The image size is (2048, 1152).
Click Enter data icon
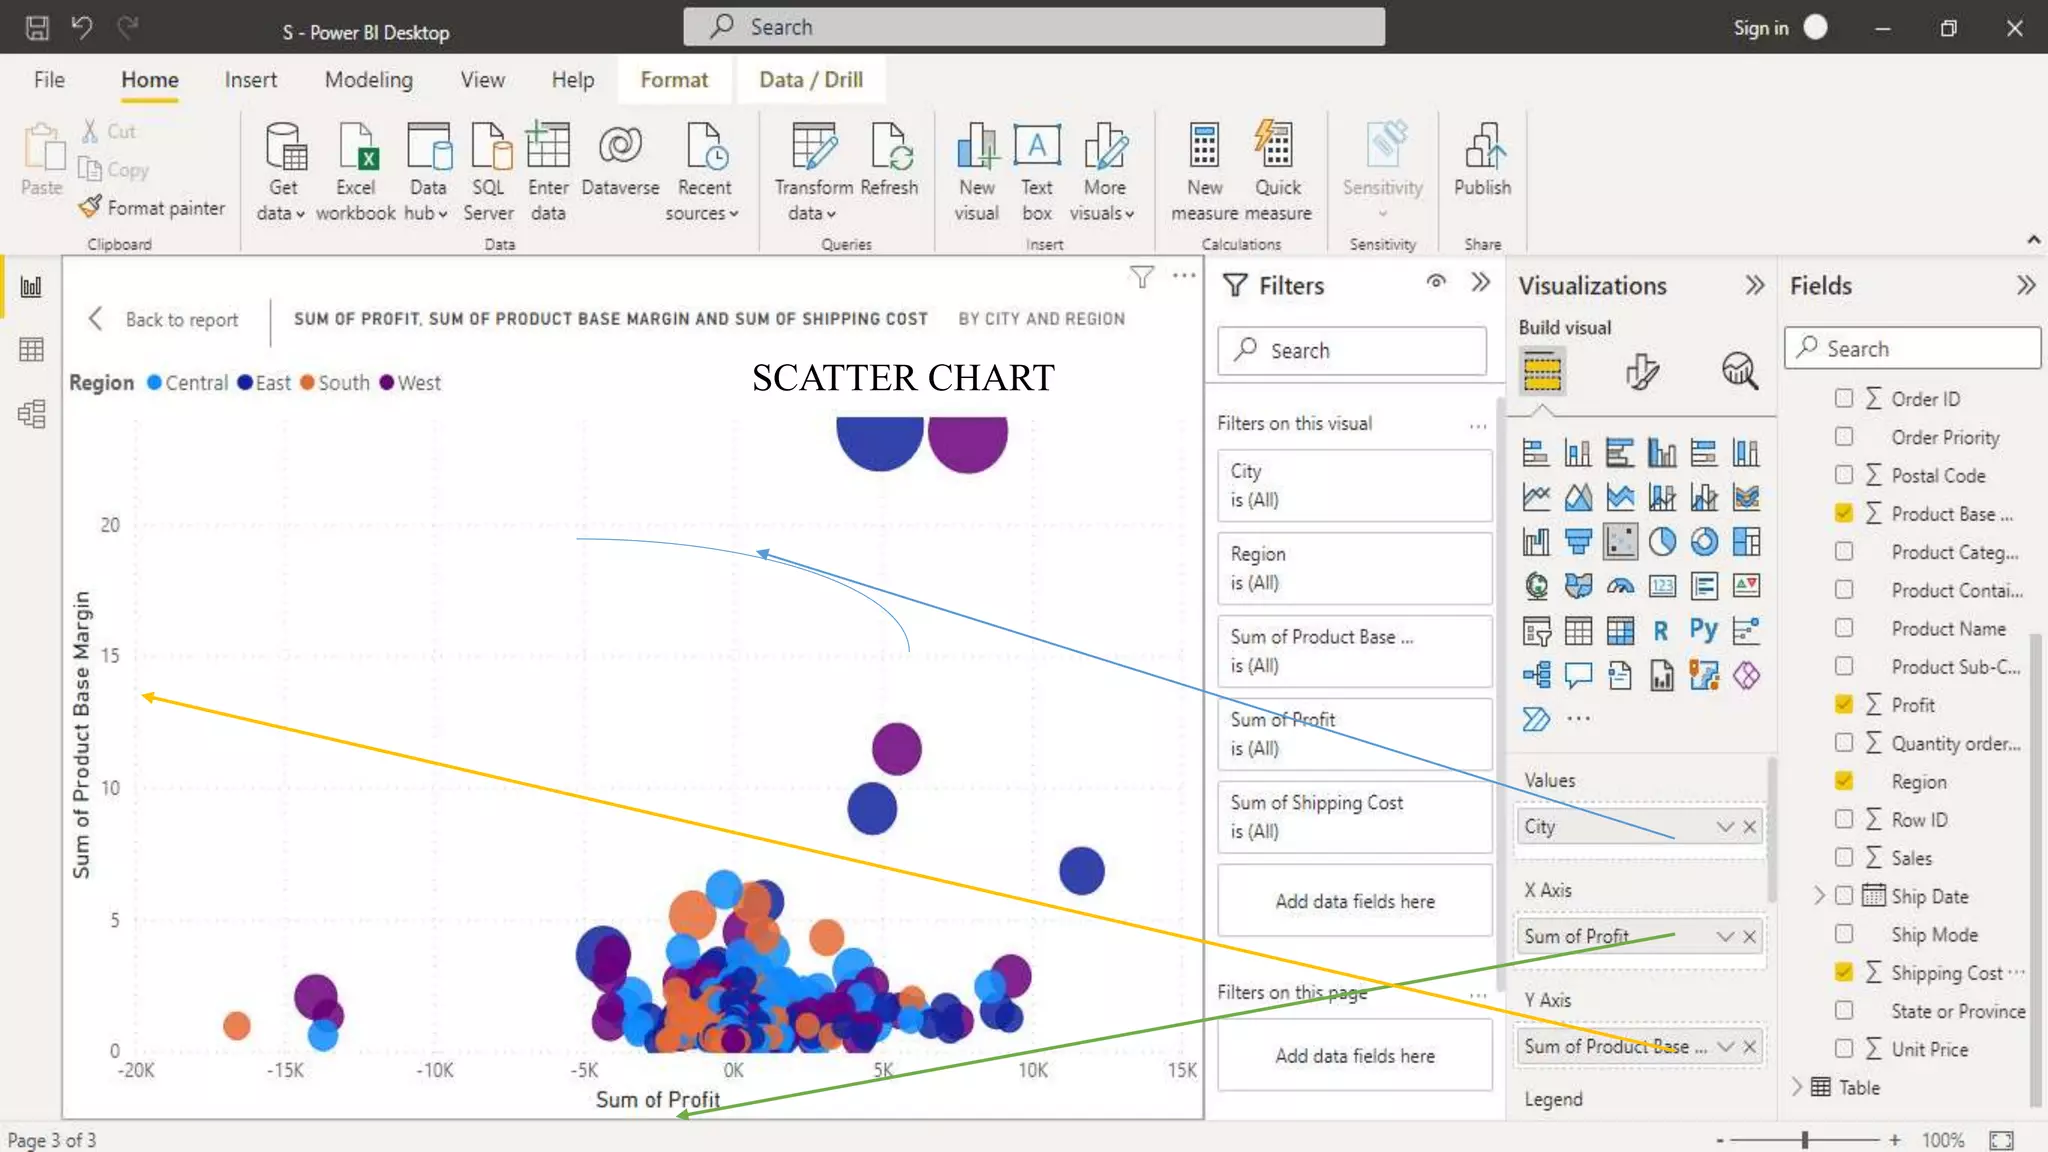coord(548,146)
